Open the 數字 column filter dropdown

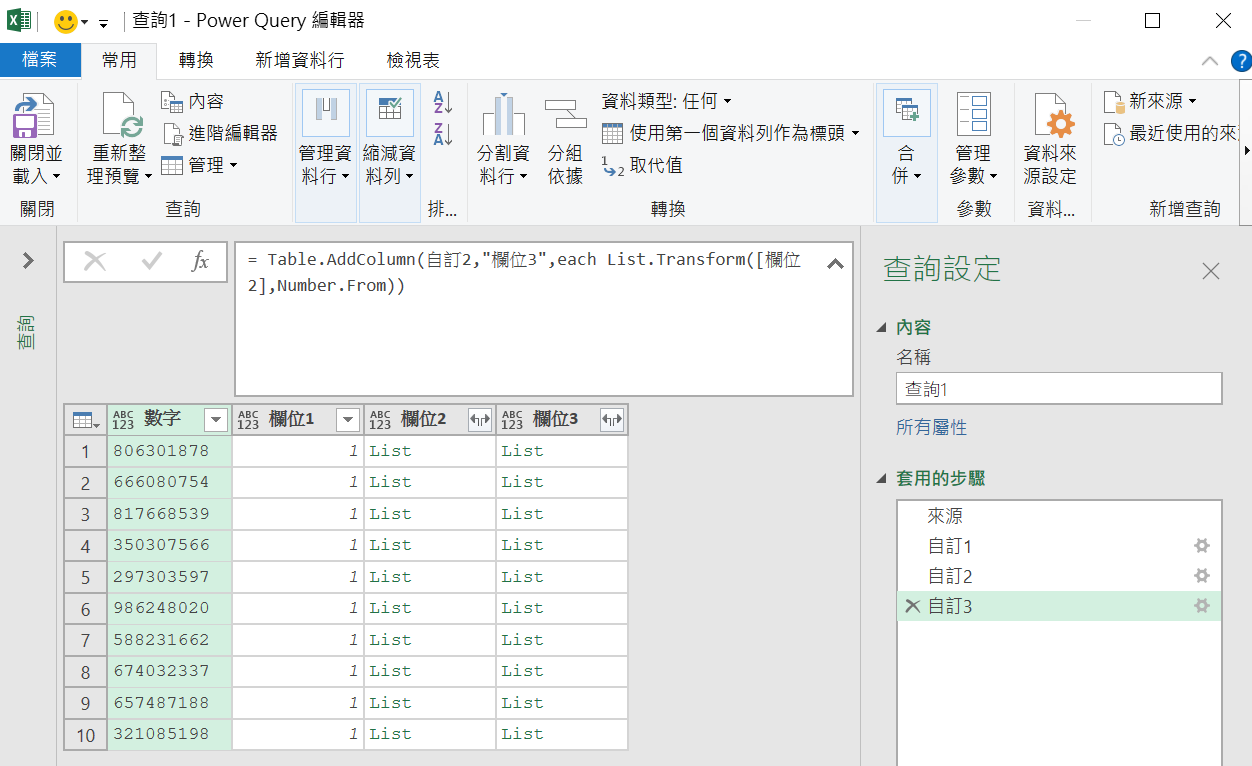click(x=215, y=420)
